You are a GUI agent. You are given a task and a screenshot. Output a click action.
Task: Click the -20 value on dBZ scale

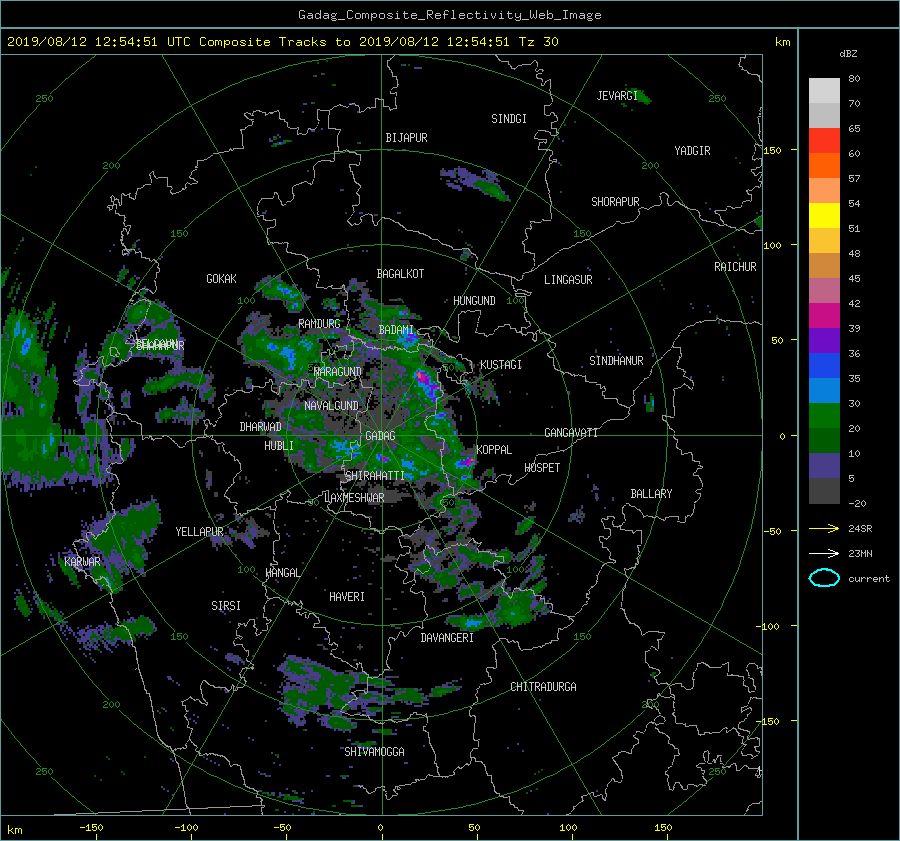[x=857, y=503]
